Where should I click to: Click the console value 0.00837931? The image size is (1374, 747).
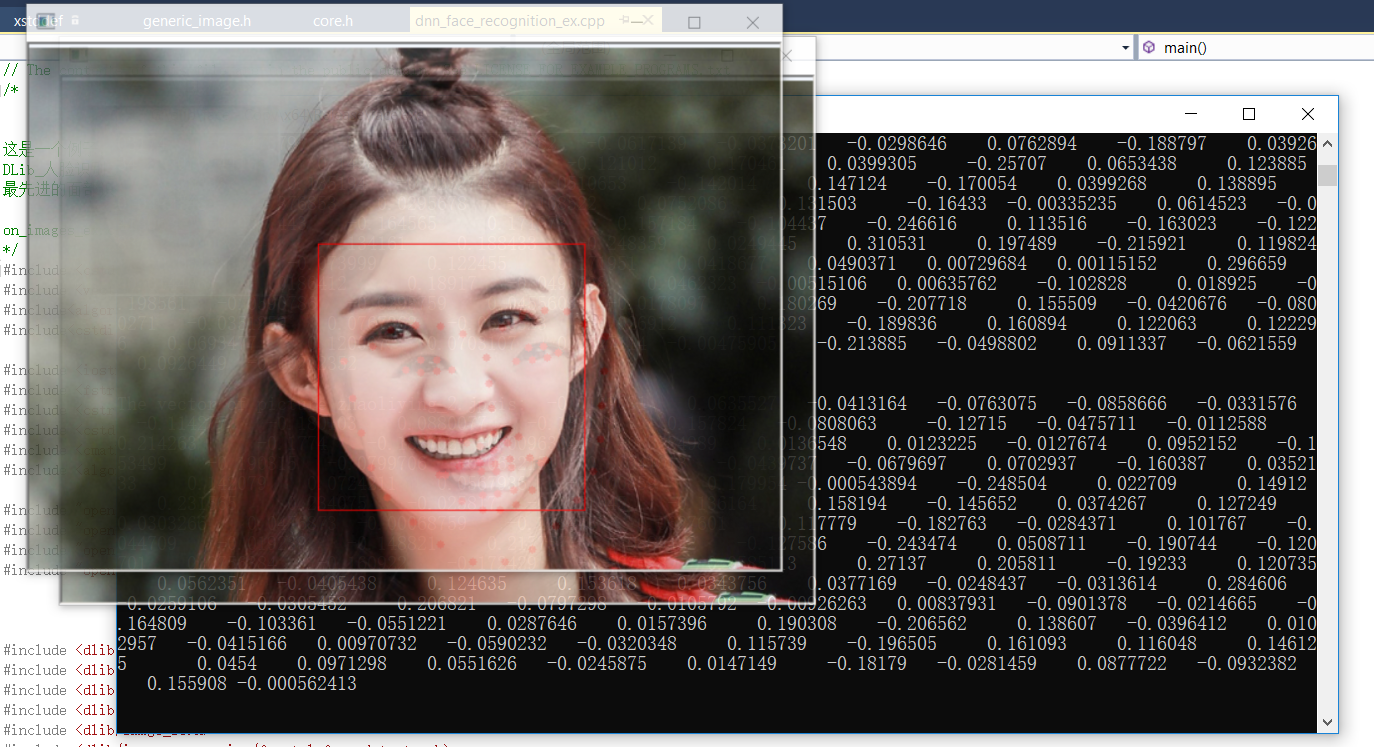[947, 604]
